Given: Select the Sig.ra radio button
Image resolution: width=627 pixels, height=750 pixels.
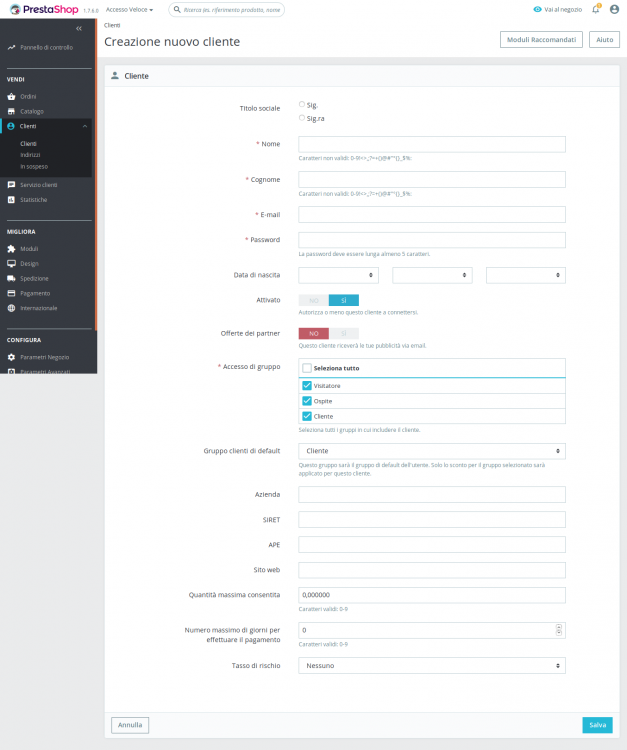Looking at the screenshot, I should (302, 118).
